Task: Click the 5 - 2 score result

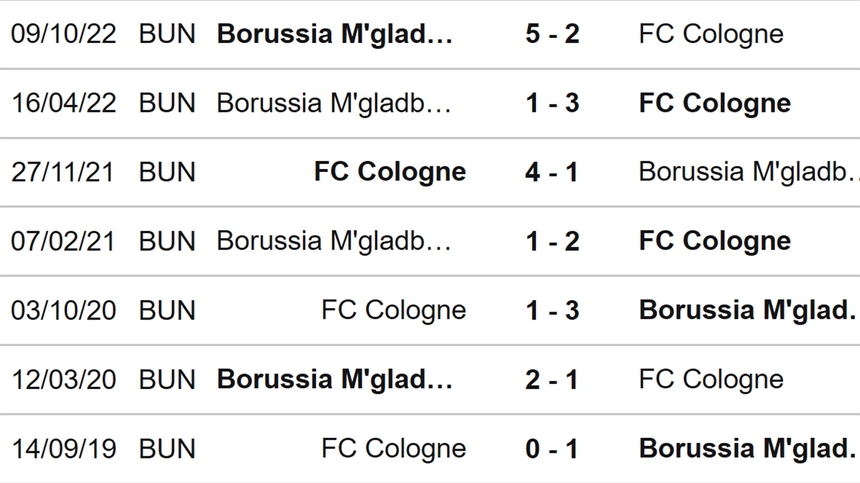Action: [x=552, y=34]
